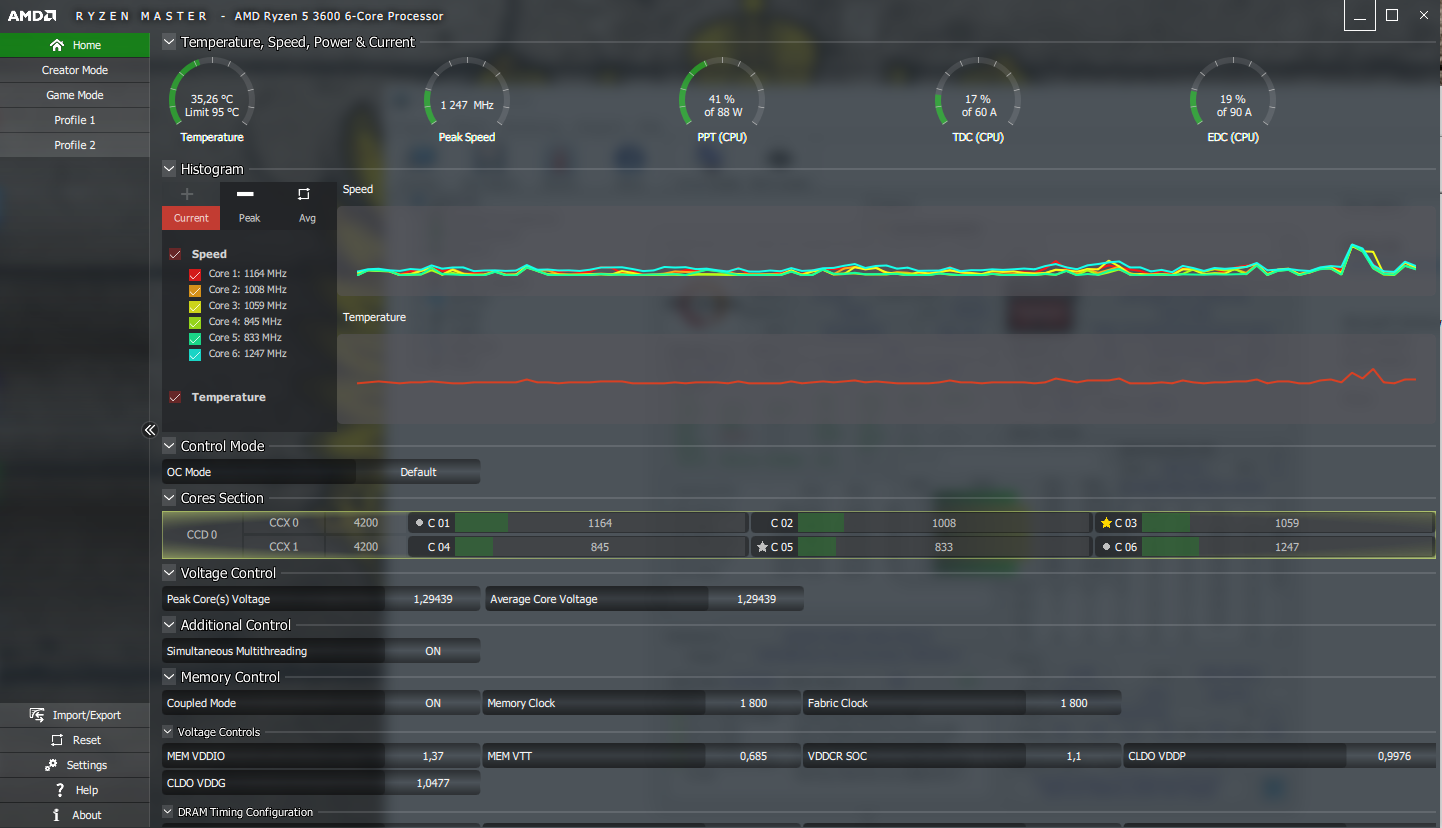Click the CCX 0 value 4200
The height and width of the screenshot is (828, 1442).
366,523
